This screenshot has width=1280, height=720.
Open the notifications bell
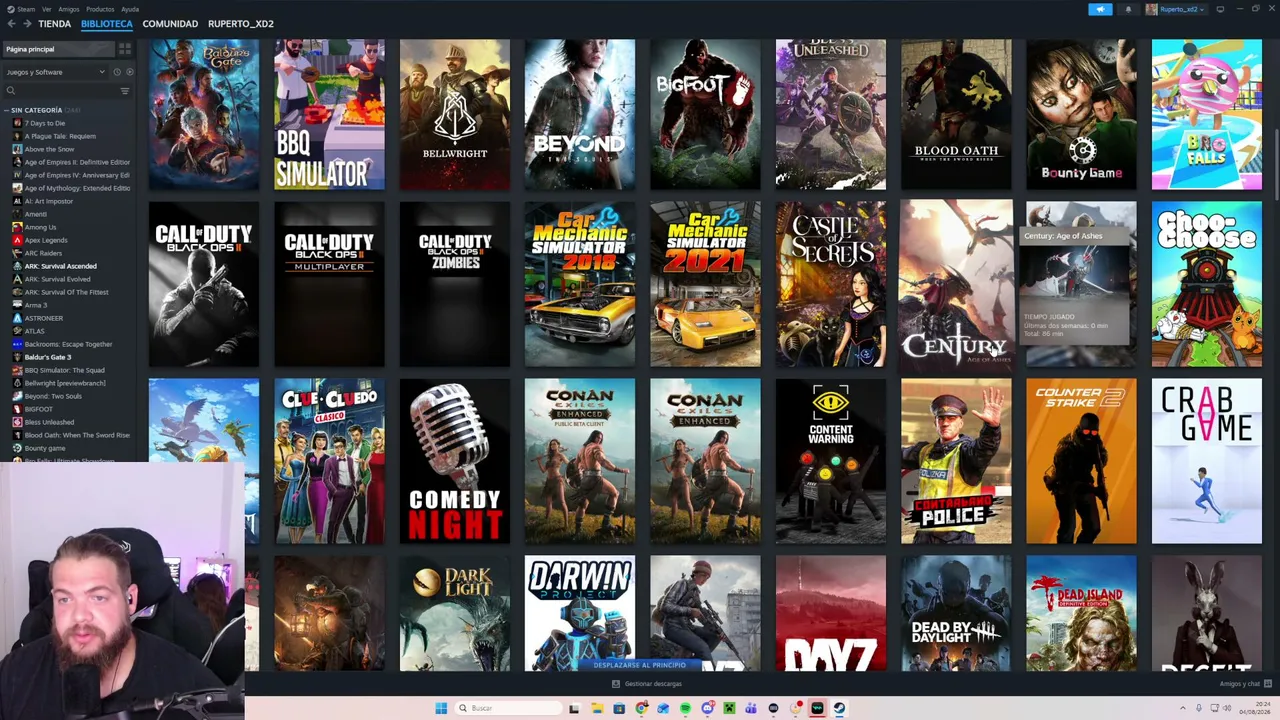point(1128,9)
